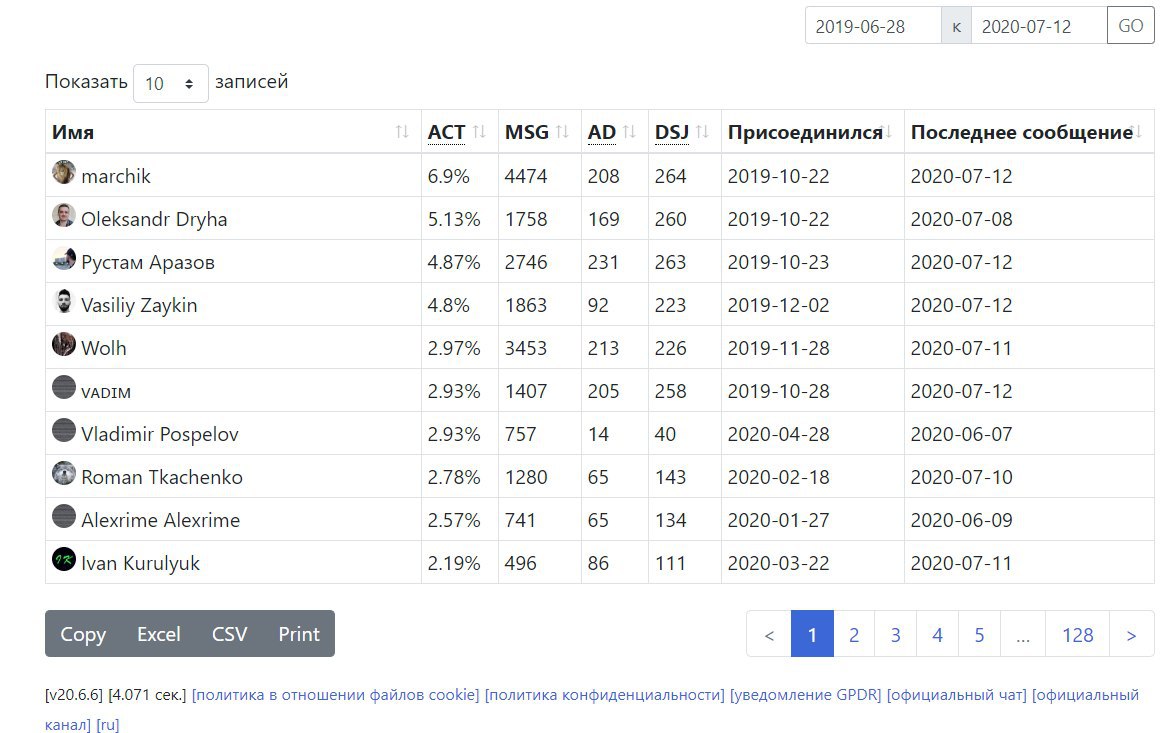Screen dimensions: 1174x733
Task: Open политика в отношении файлов cookie link
Action: coord(335,695)
